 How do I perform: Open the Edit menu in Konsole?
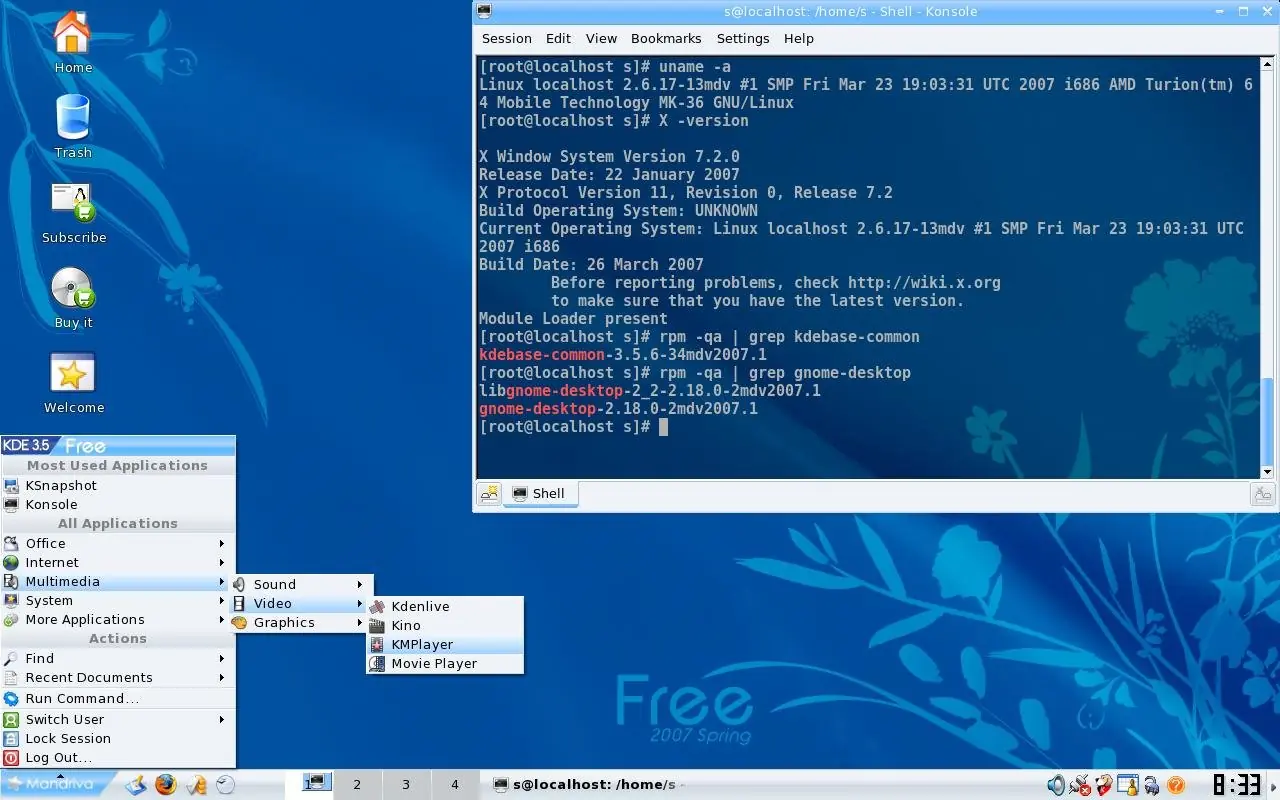tap(558, 38)
